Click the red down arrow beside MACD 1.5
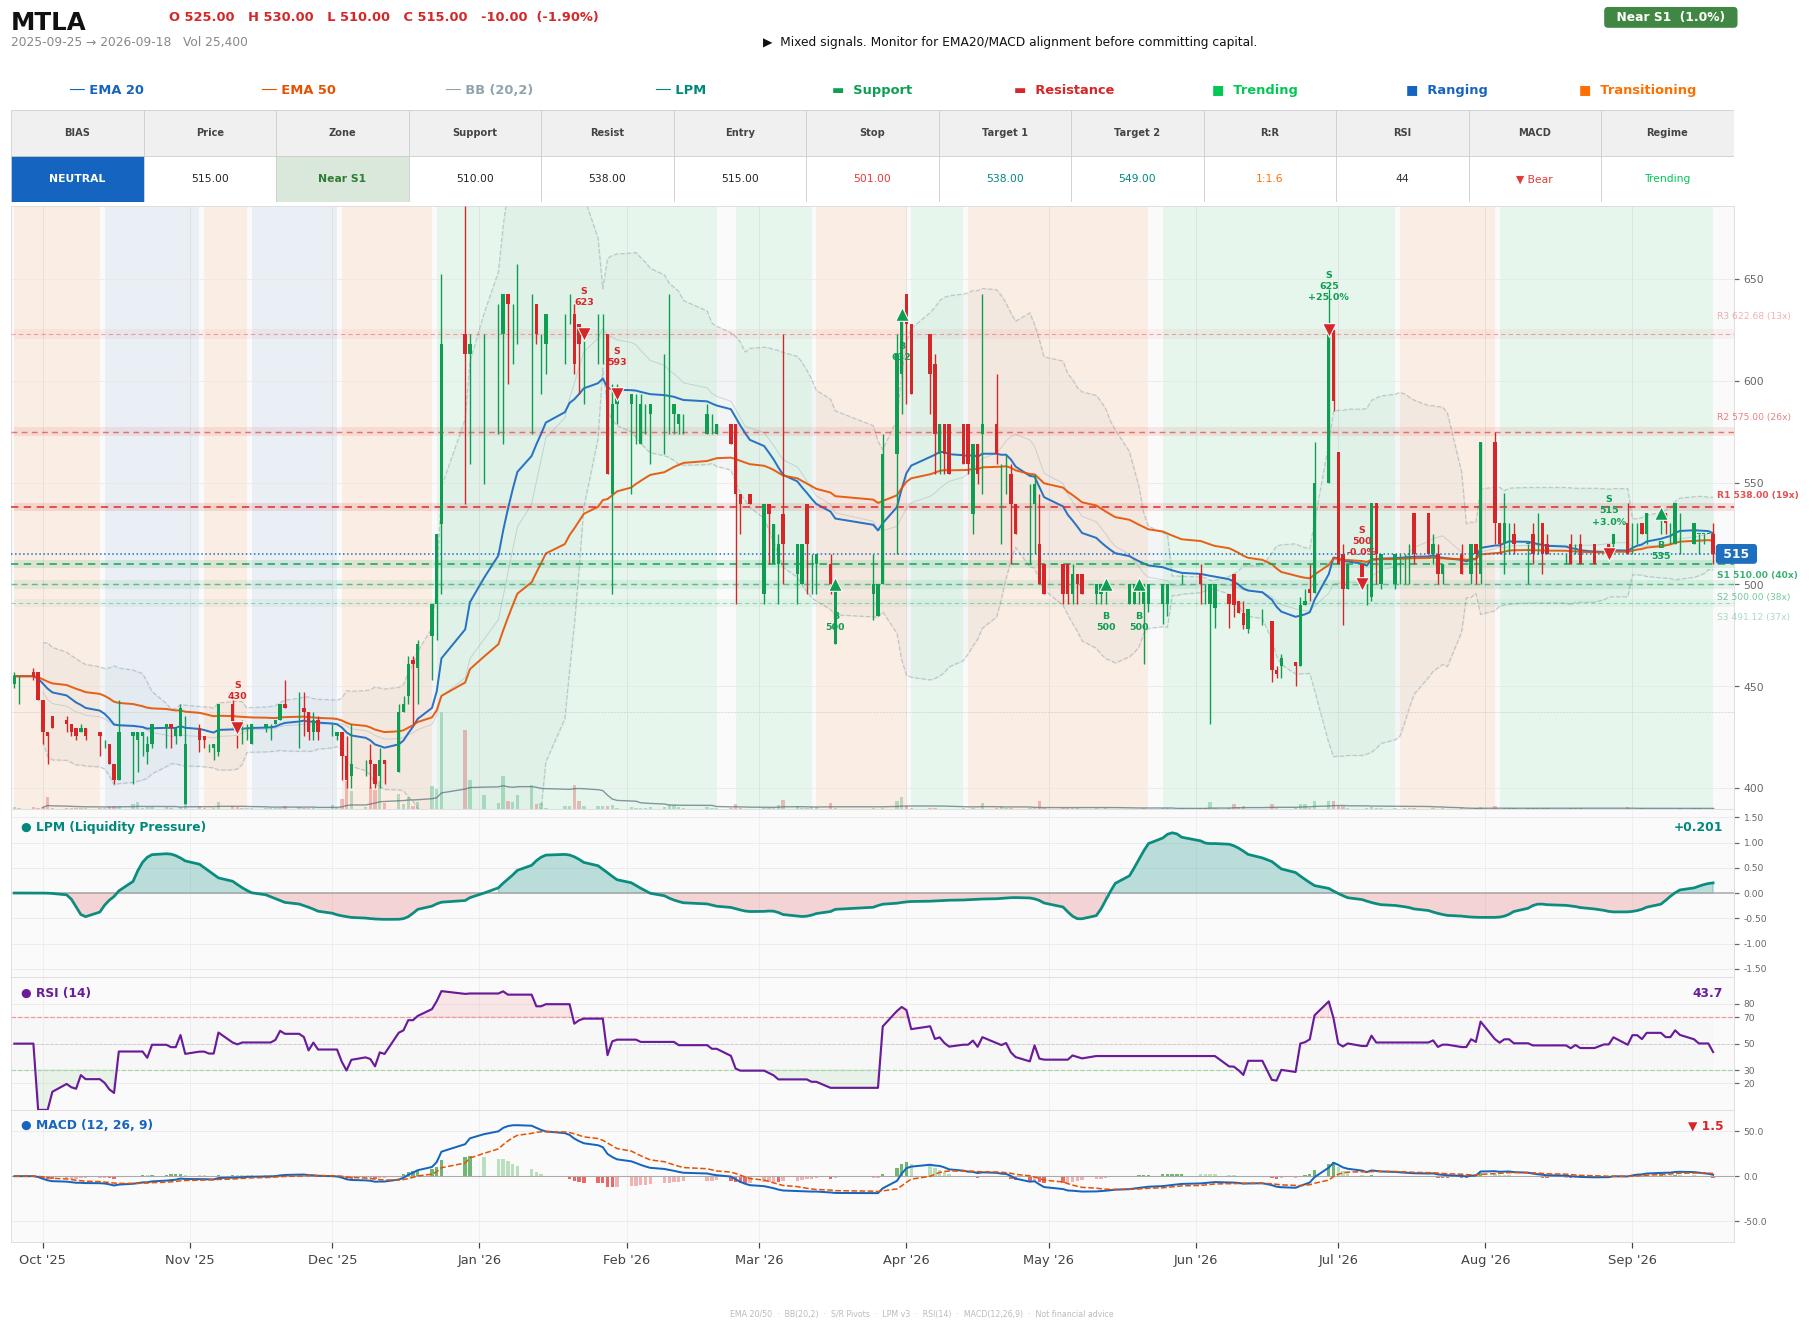 point(1692,1126)
